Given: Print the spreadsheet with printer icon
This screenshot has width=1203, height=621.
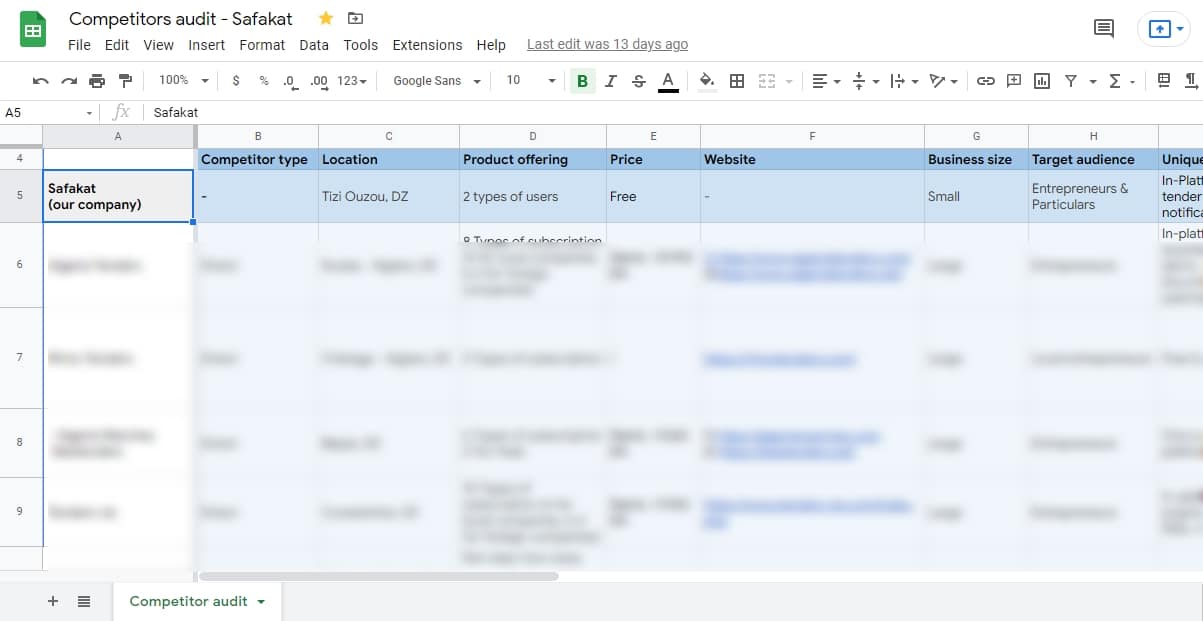Looking at the screenshot, I should coord(97,81).
